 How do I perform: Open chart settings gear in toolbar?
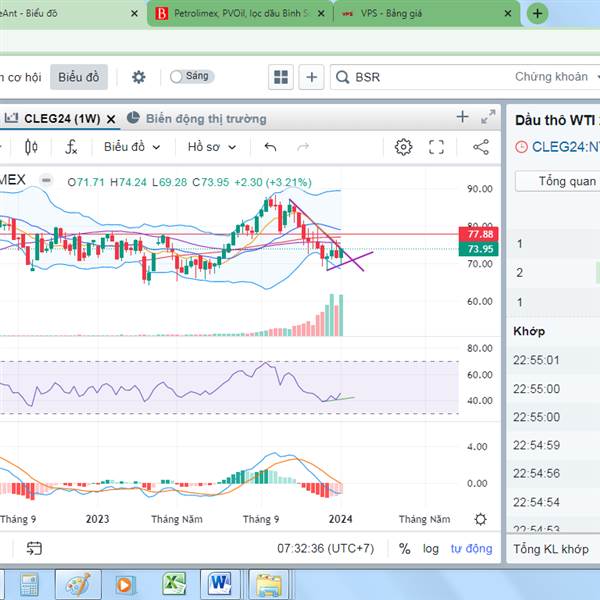(x=403, y=147)
